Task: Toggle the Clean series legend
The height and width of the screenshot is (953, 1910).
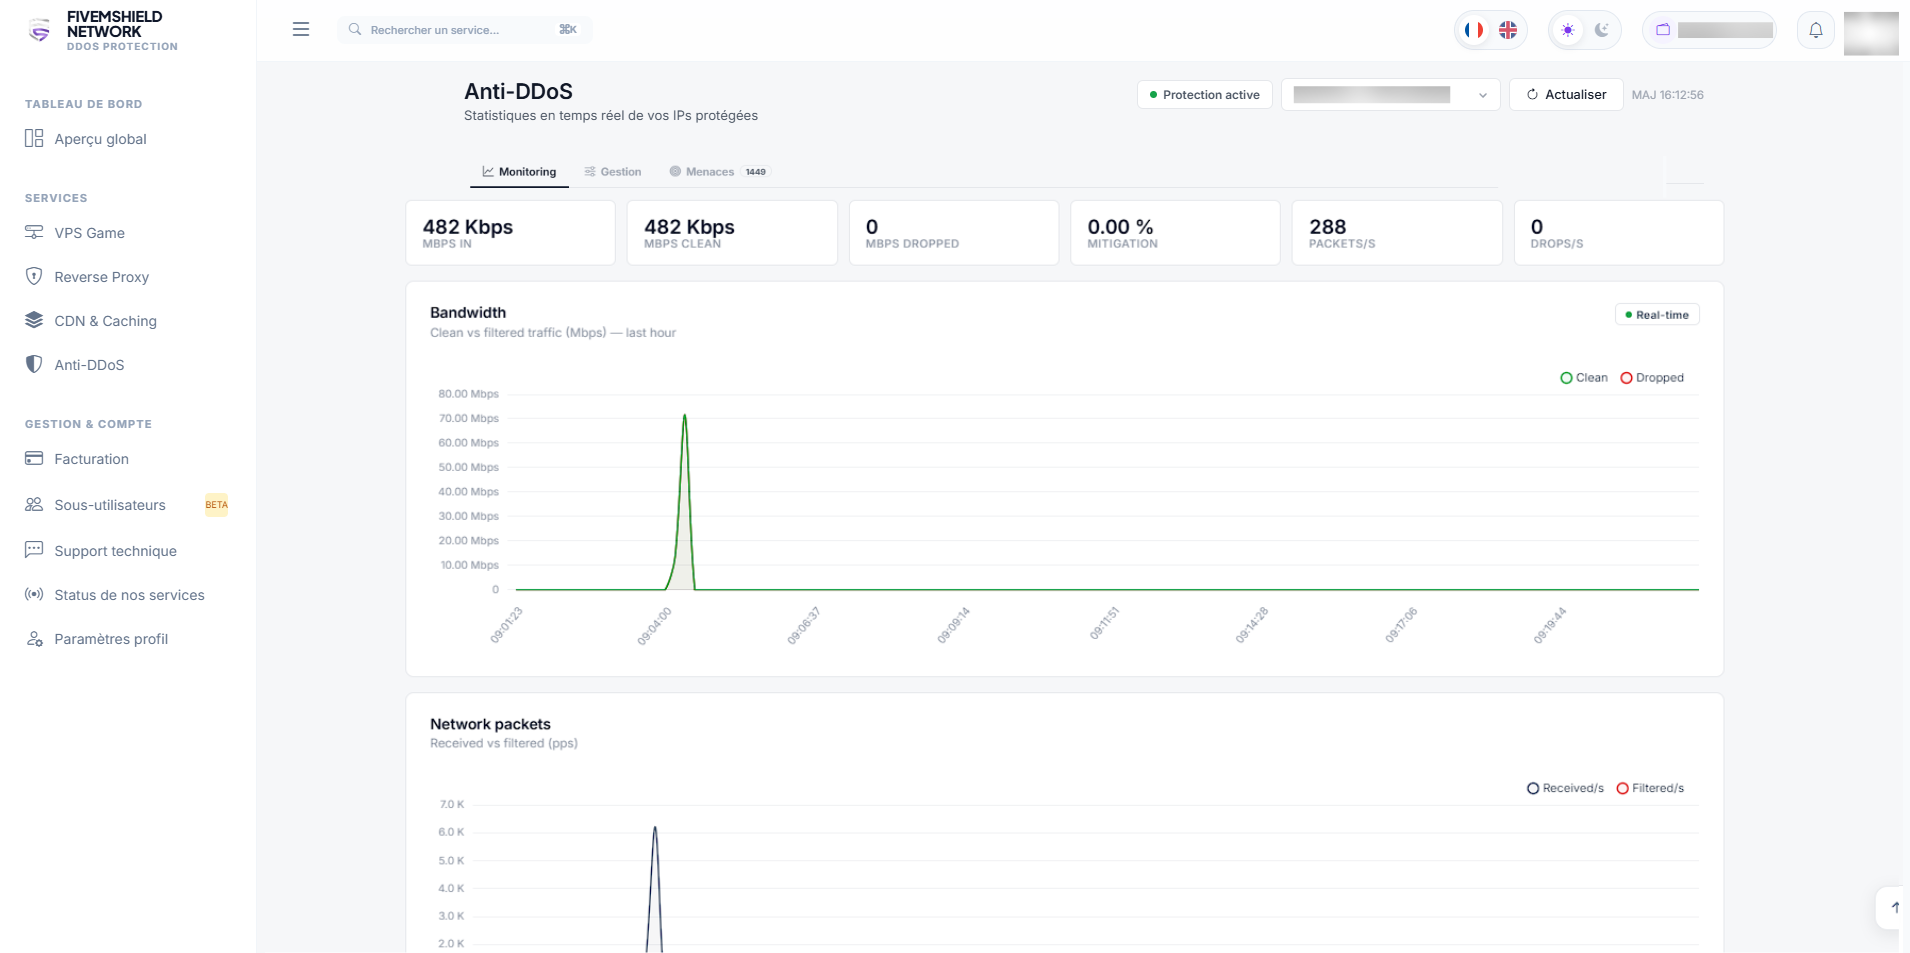Action: (1584, 378)
